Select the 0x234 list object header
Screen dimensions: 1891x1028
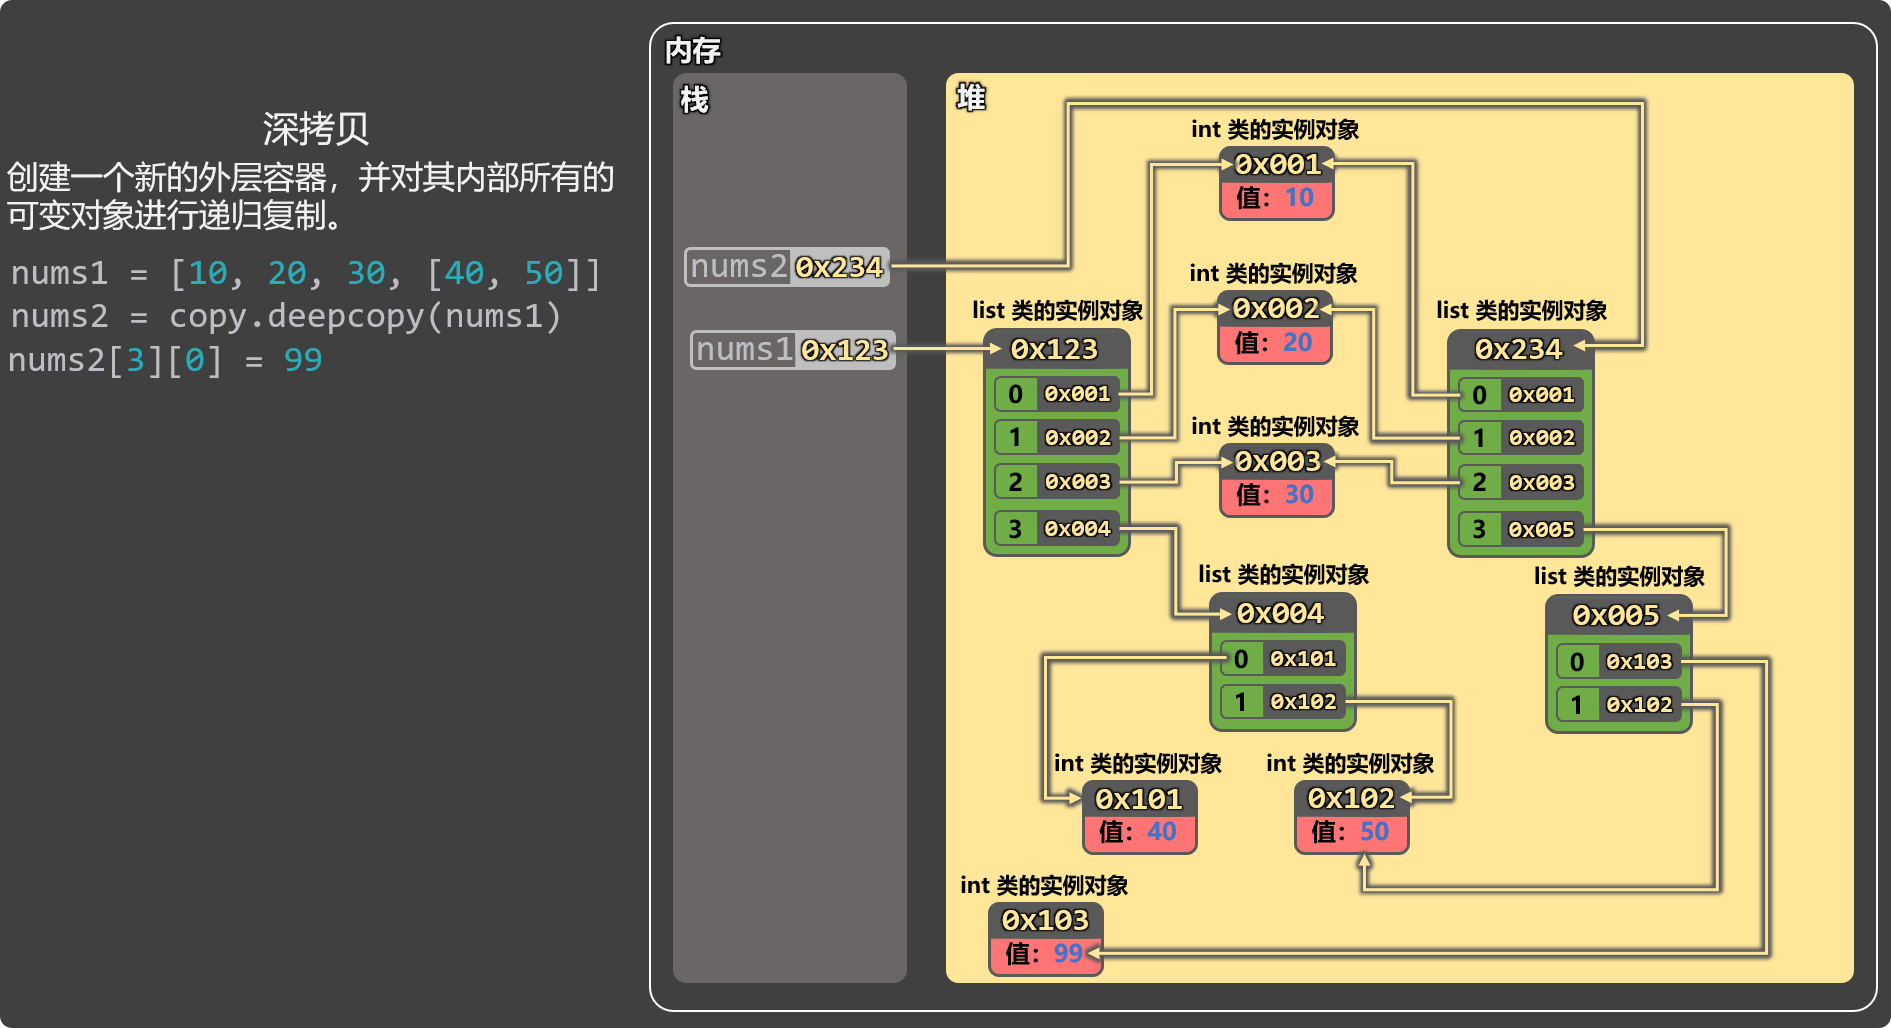click(1518, 349)
